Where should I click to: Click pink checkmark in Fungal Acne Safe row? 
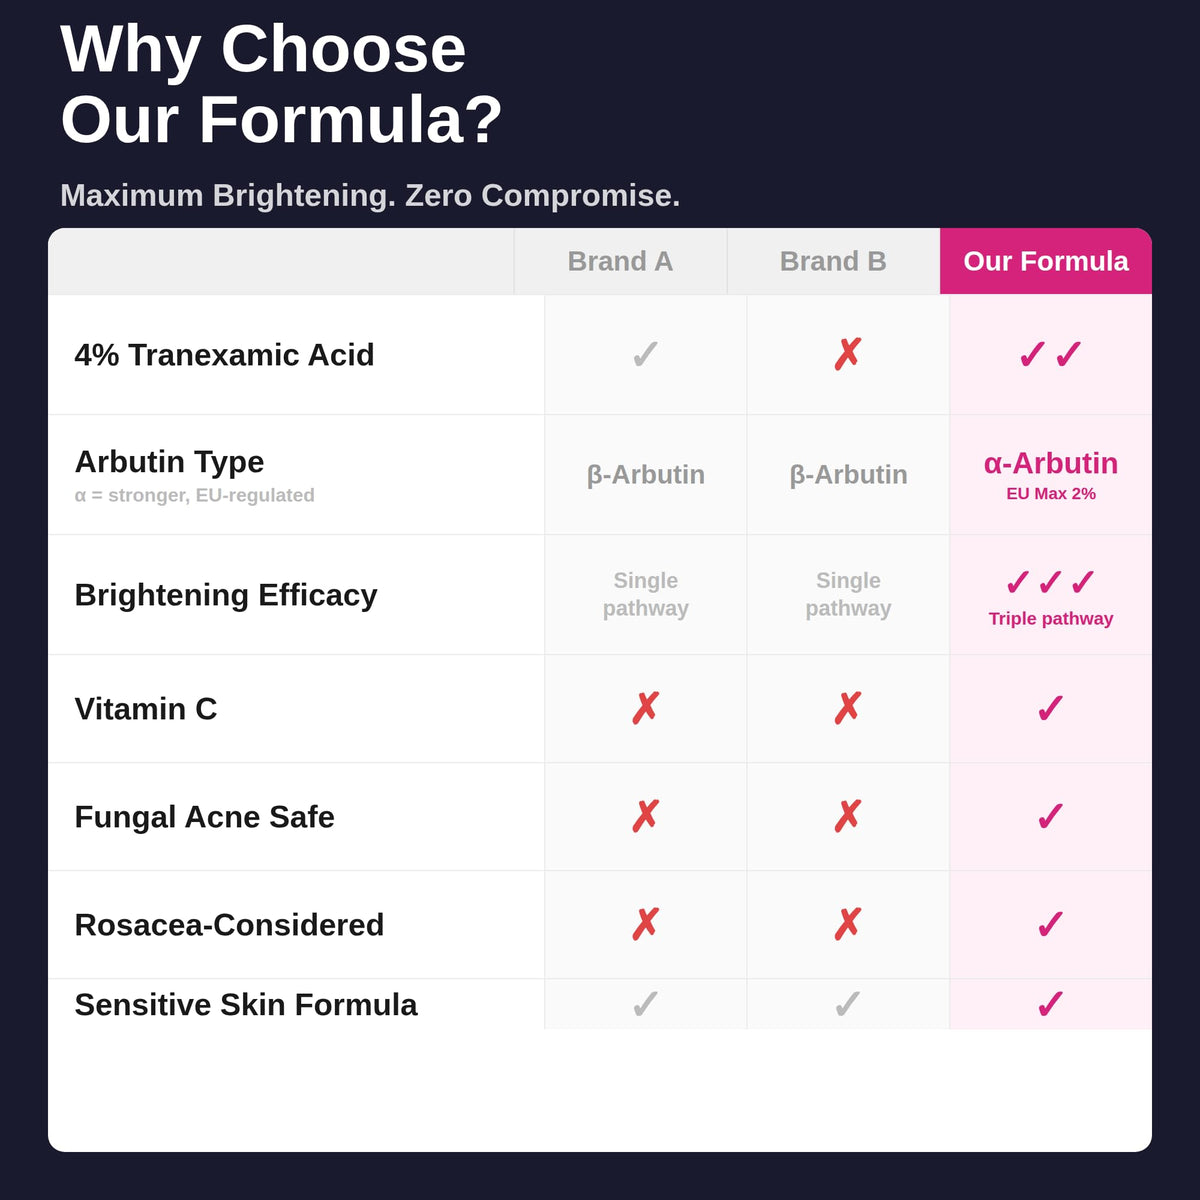pos(1050,817)
